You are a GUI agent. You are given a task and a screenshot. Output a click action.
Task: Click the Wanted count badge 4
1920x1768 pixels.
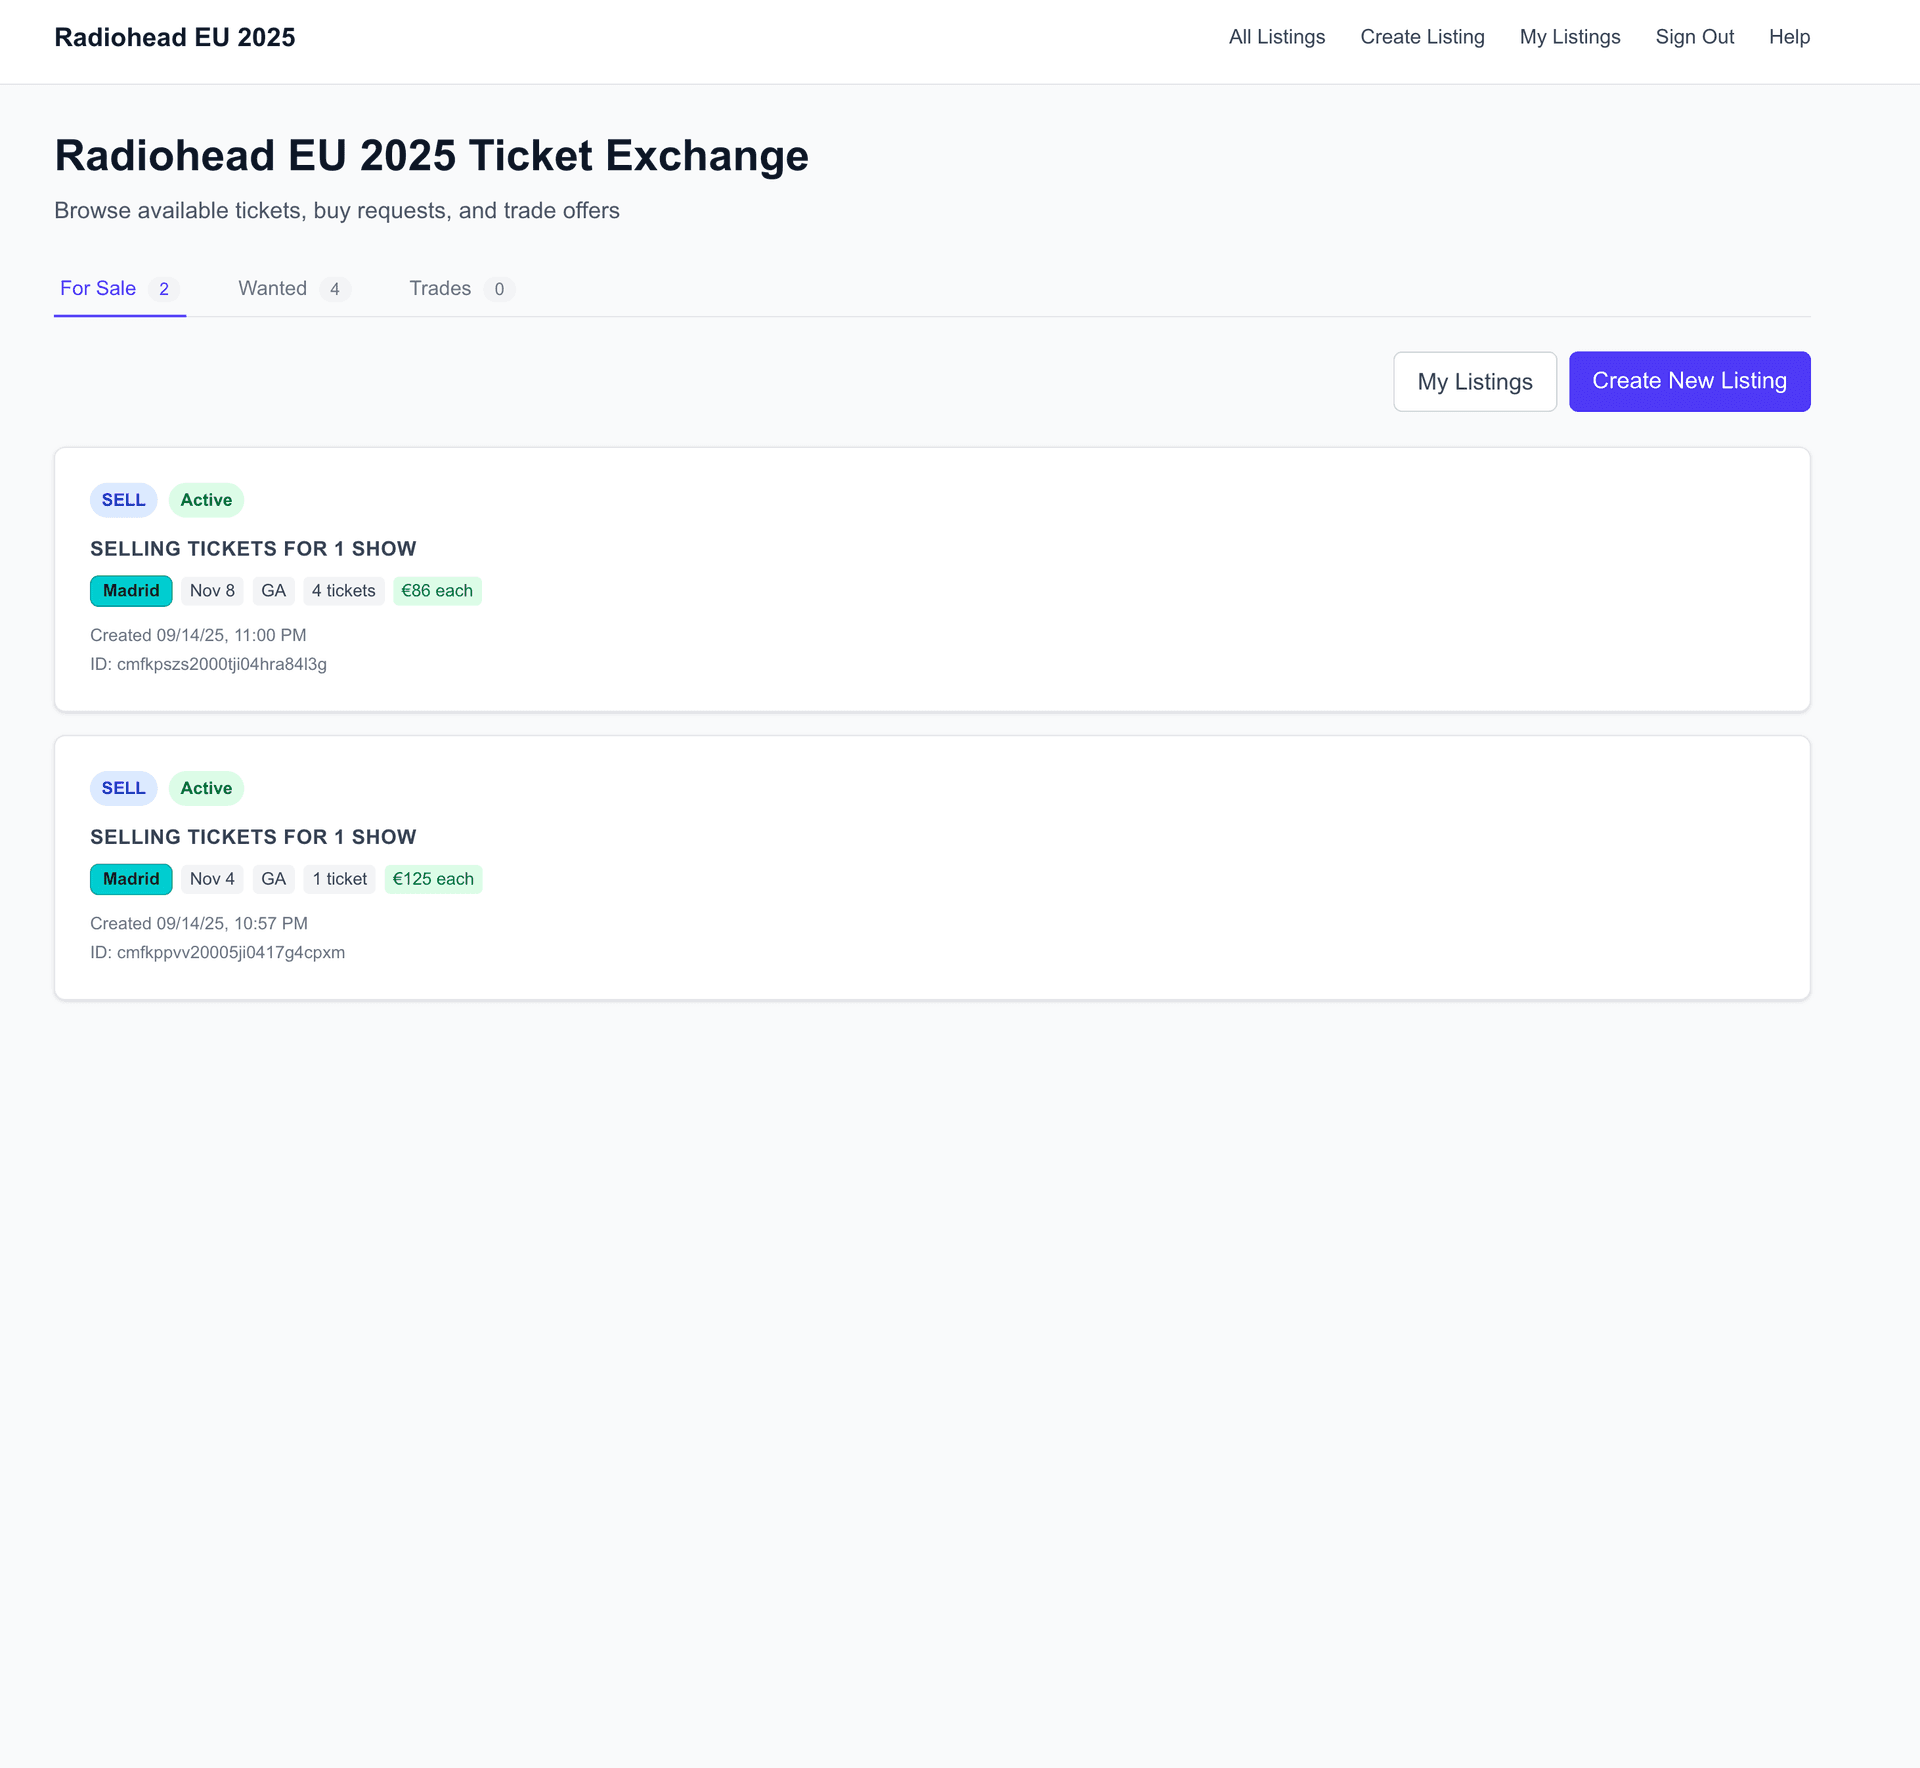335,289
